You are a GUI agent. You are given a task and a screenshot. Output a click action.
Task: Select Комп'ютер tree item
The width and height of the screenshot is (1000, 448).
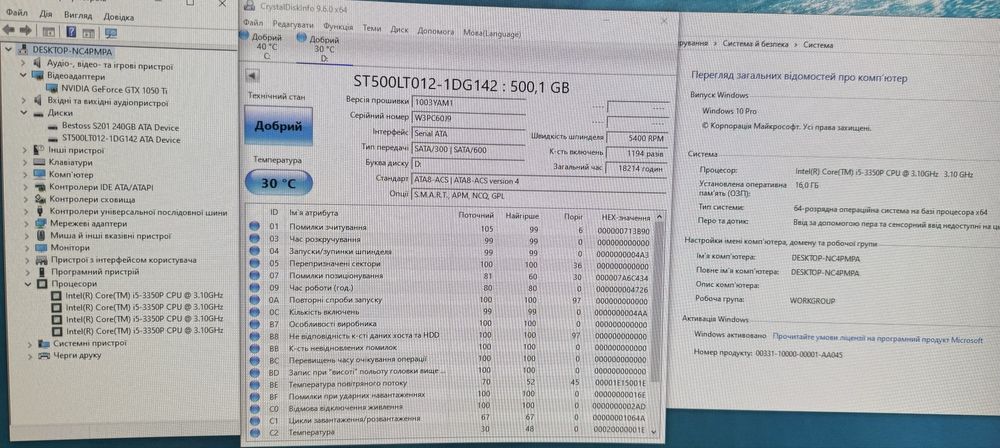coord(71,175)
